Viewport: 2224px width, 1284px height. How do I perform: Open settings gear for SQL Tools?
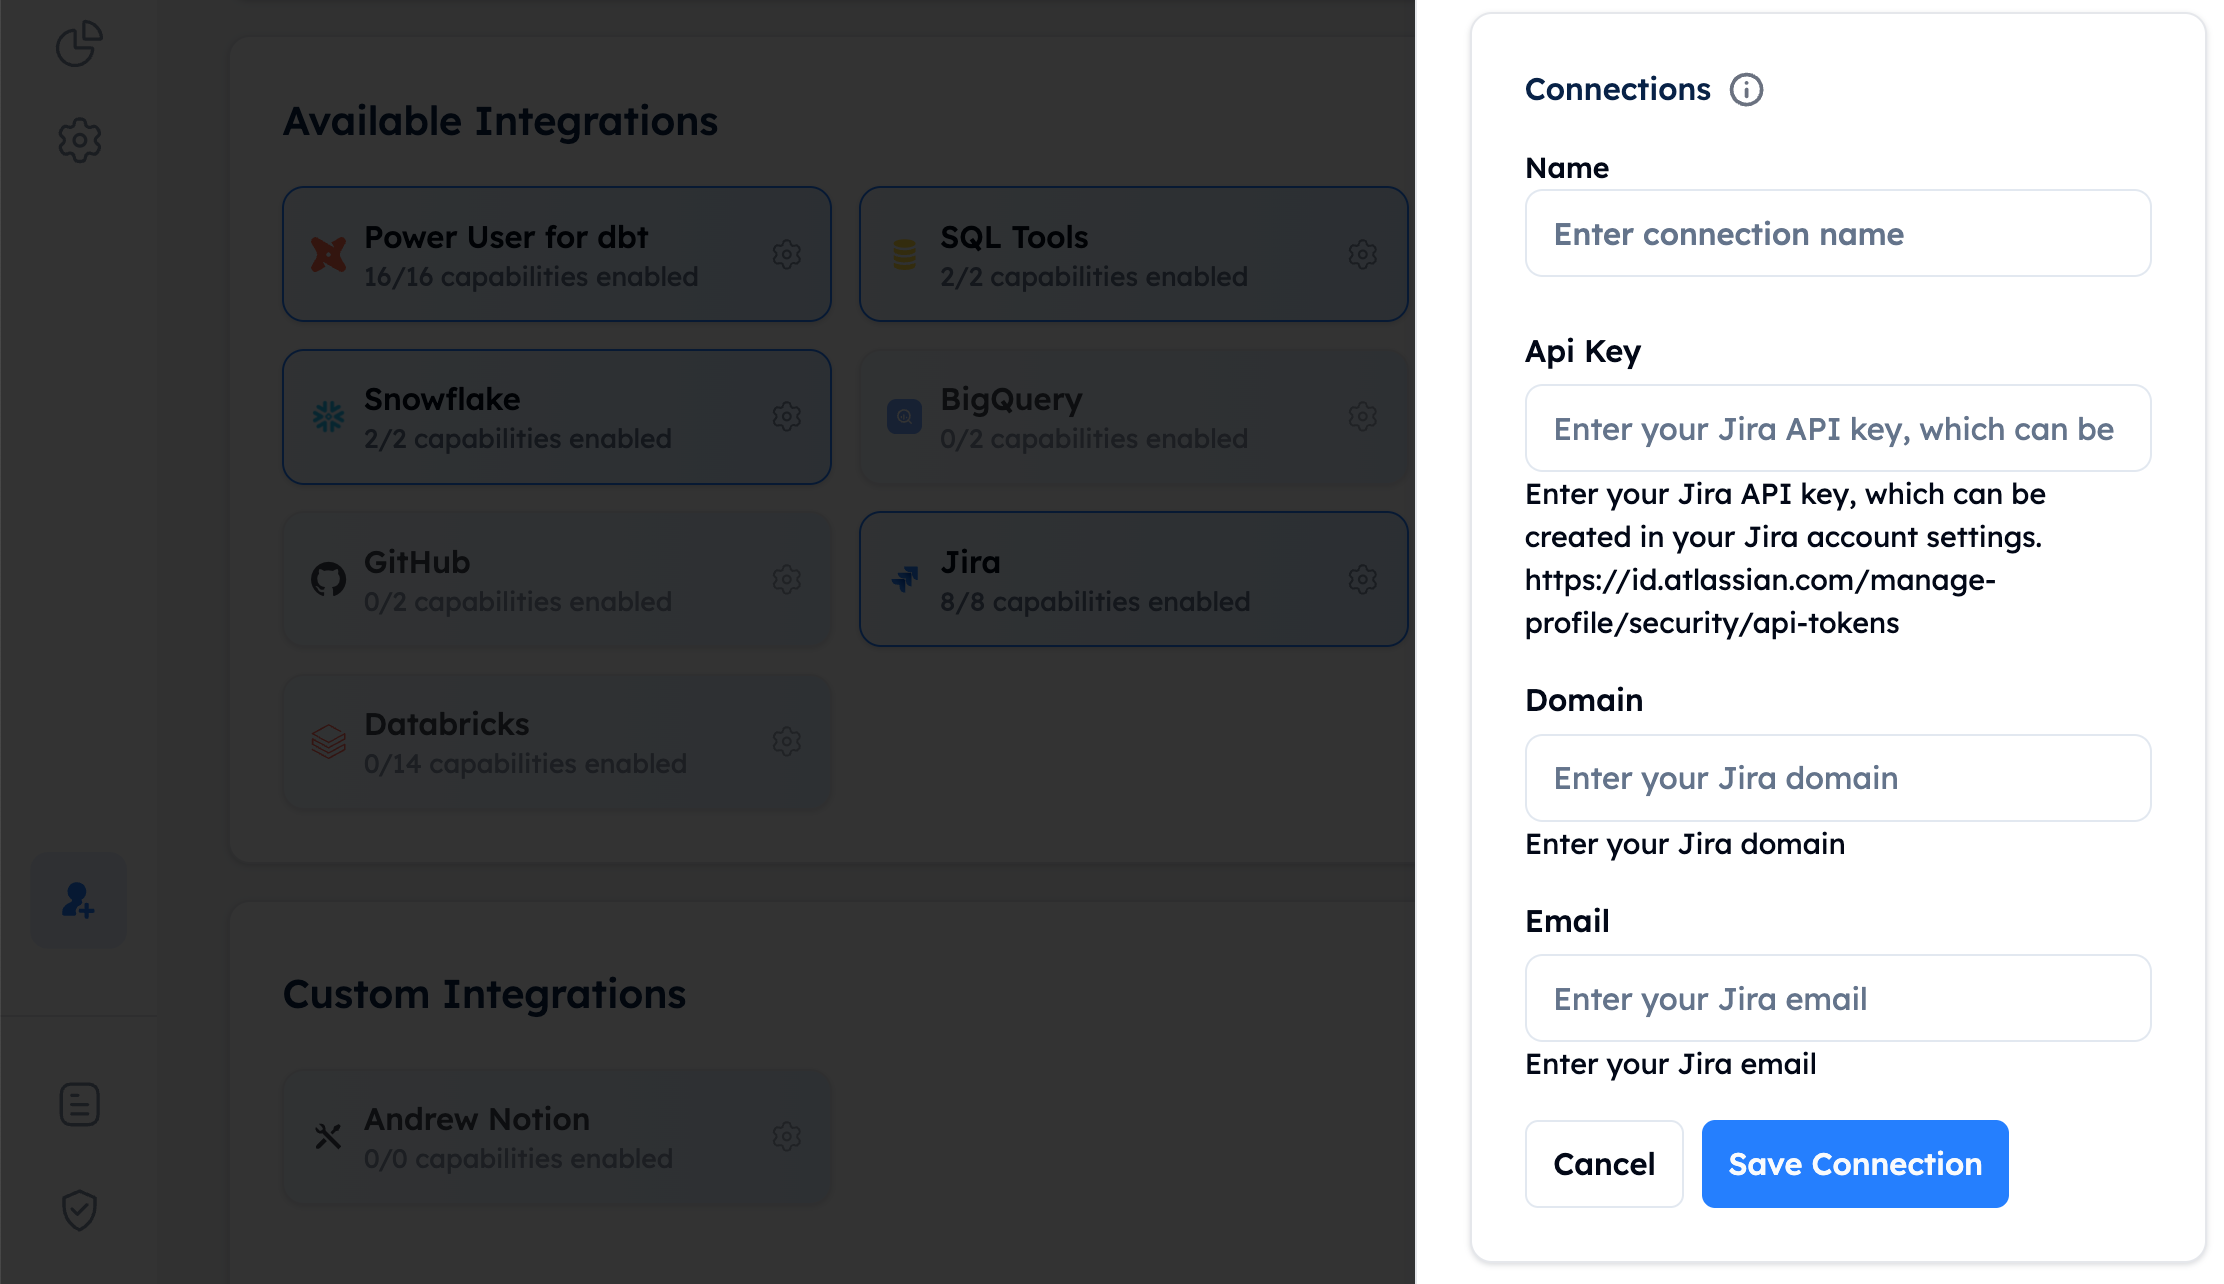[1362, 254]
